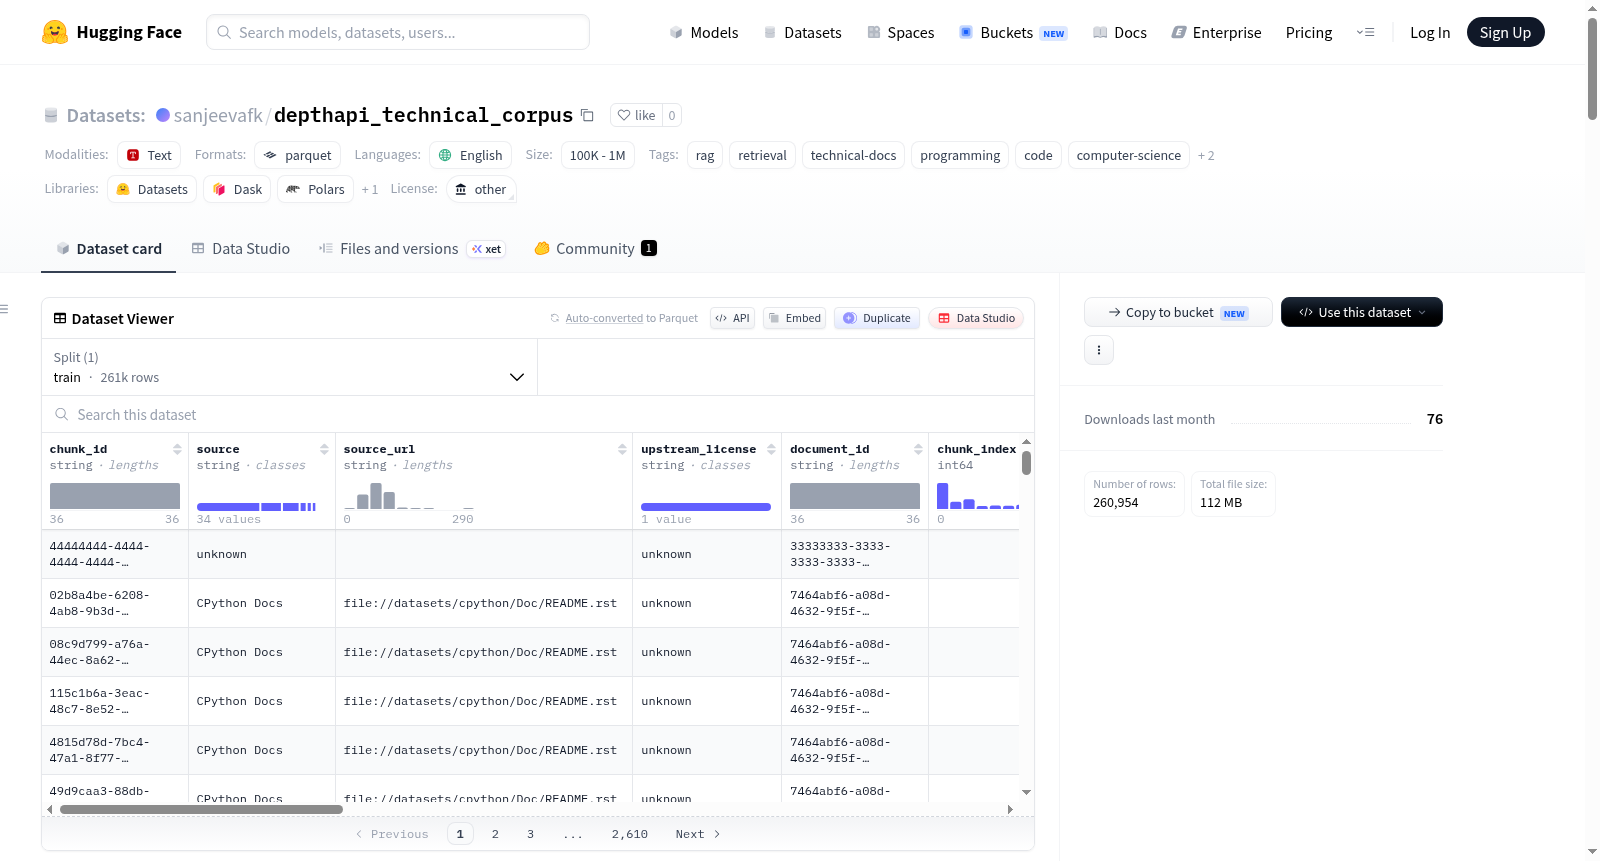Select the Polars library tag

point(315,189)
